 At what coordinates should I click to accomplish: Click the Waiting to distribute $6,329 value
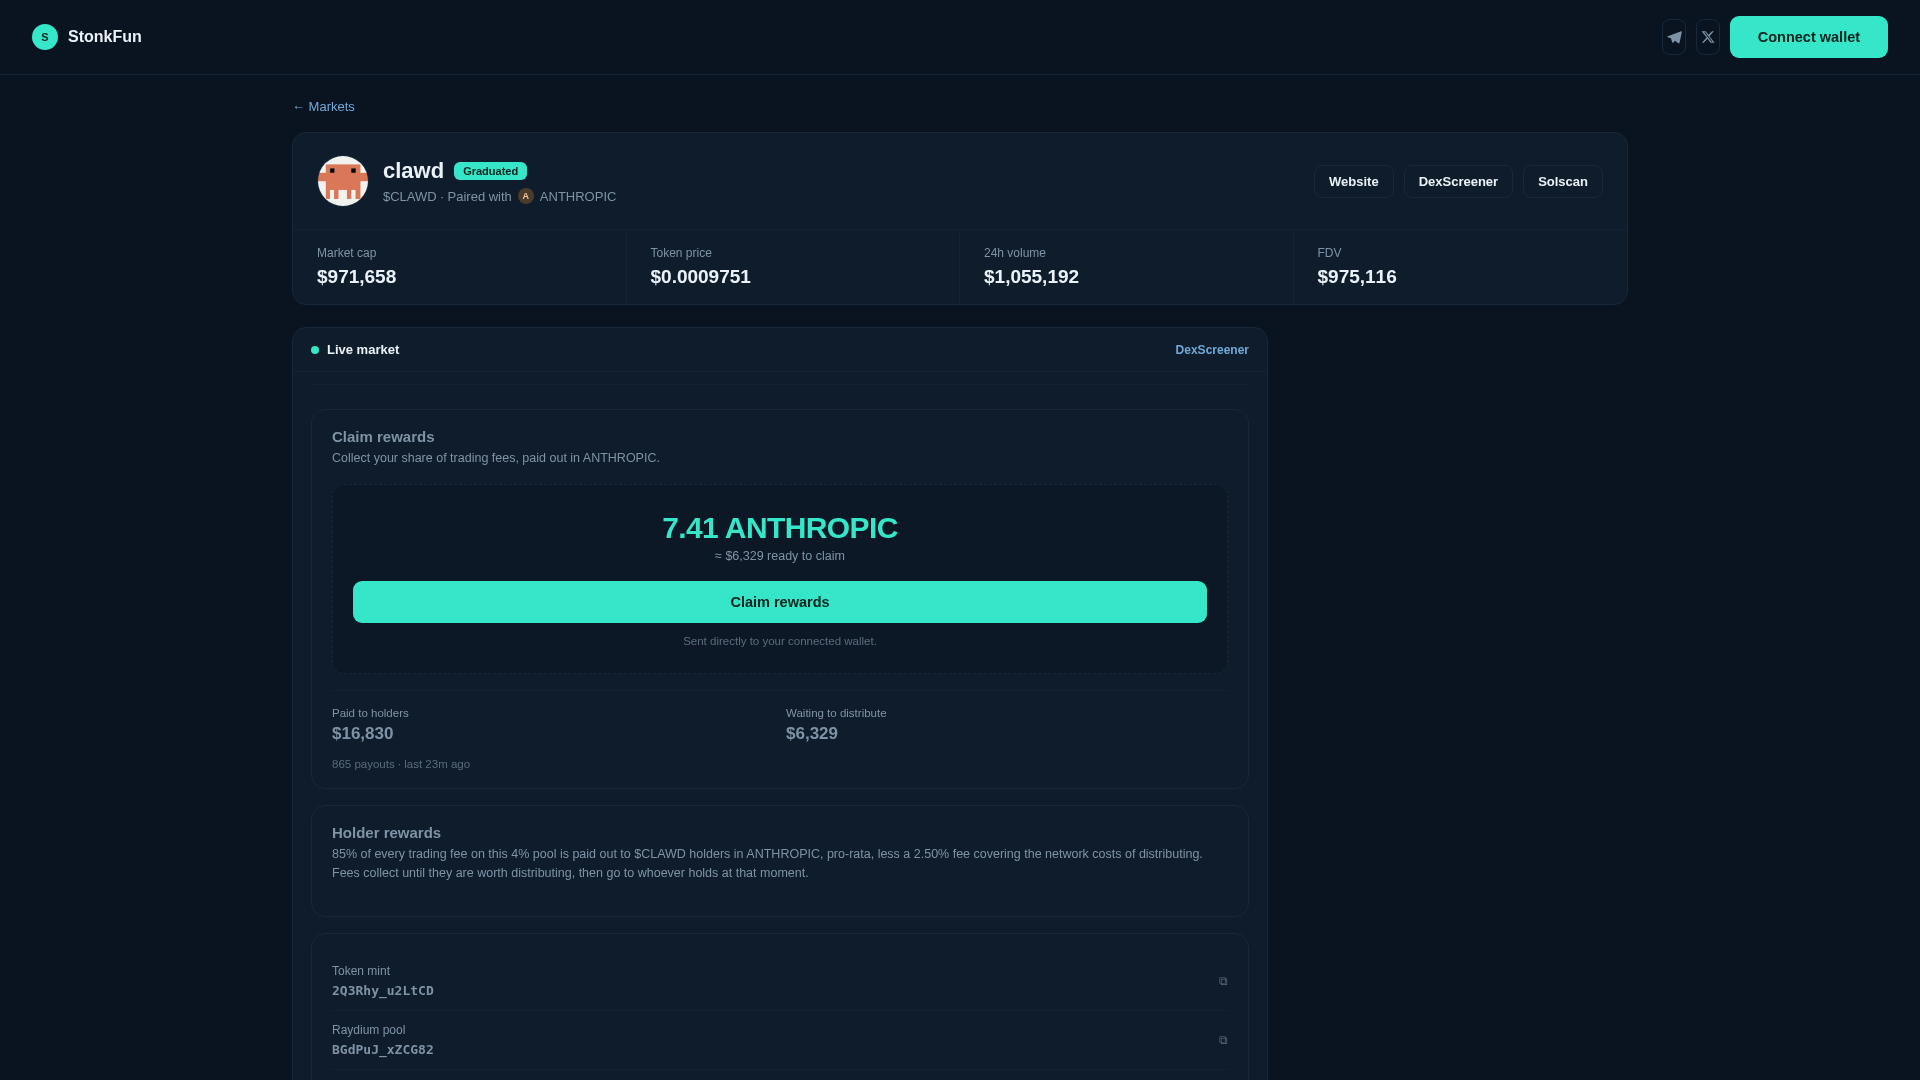(x=812, y=734)
